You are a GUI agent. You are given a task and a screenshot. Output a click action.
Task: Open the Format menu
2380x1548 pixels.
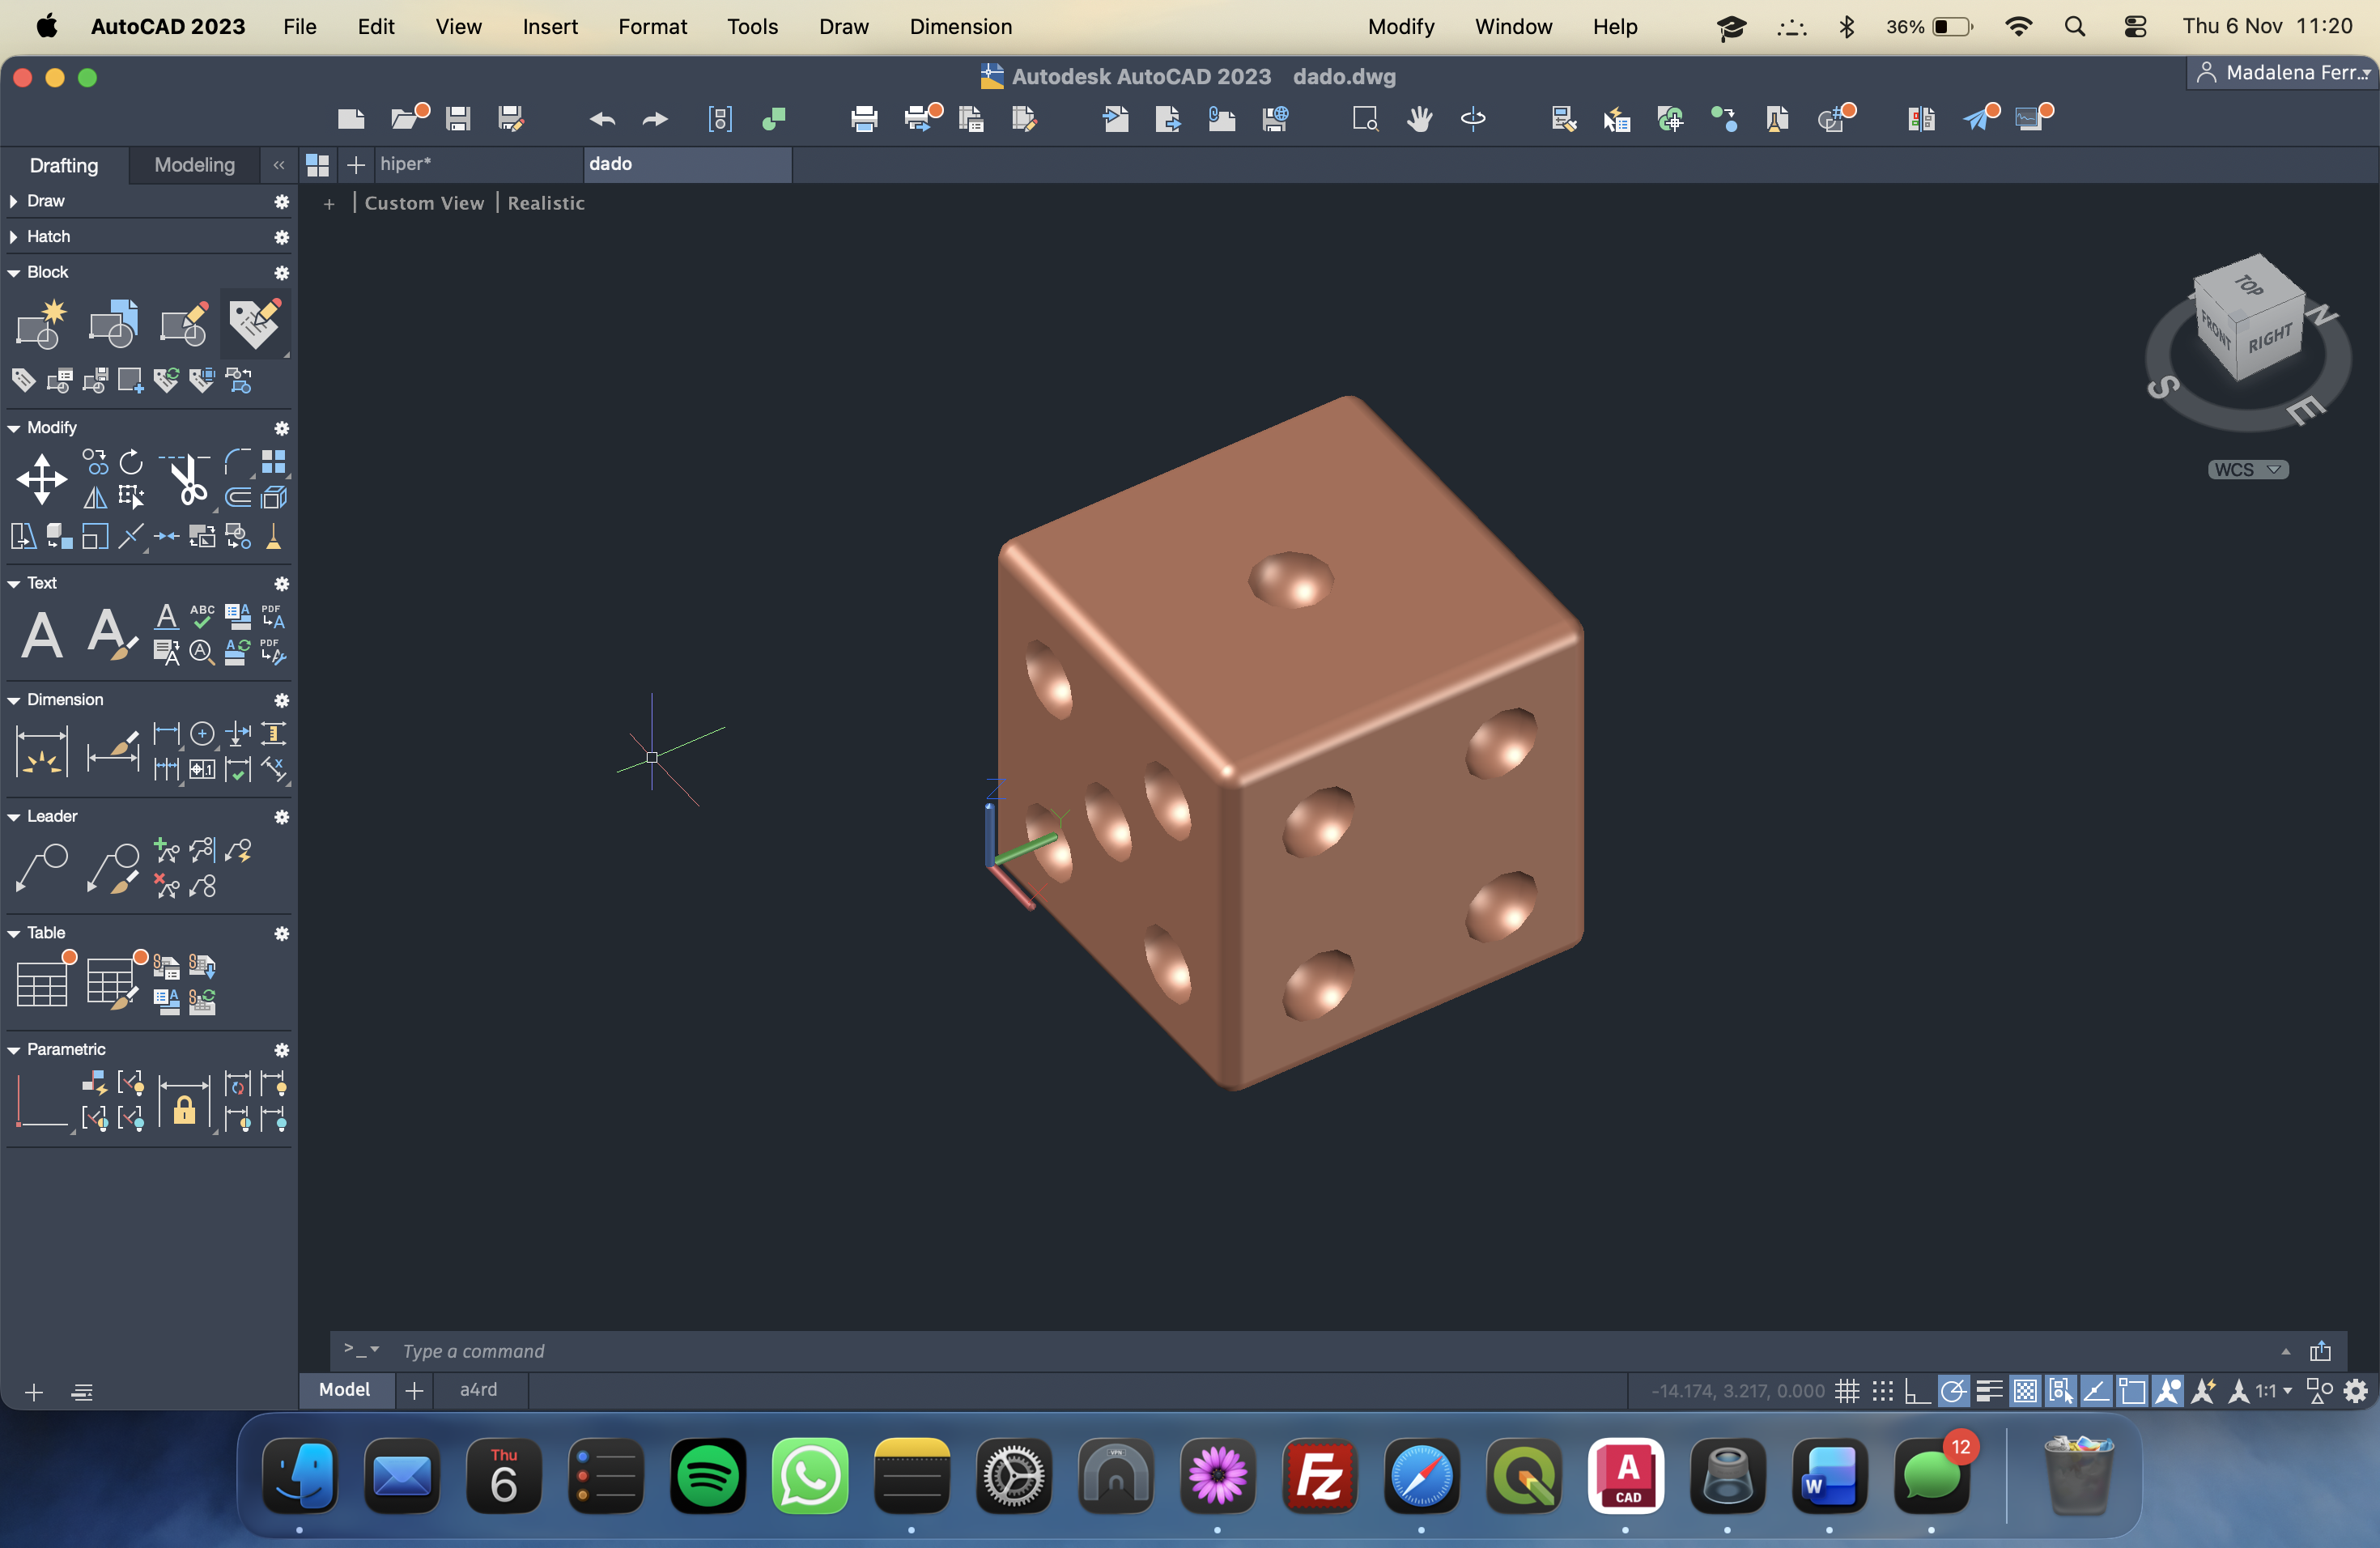[652, 27]
